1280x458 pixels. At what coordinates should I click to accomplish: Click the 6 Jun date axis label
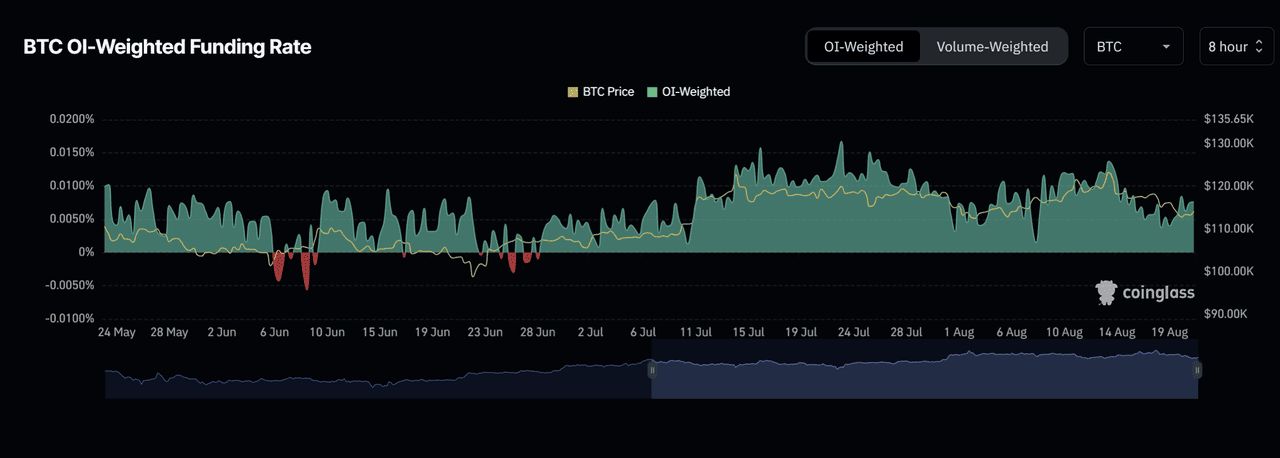coord(274,332)
